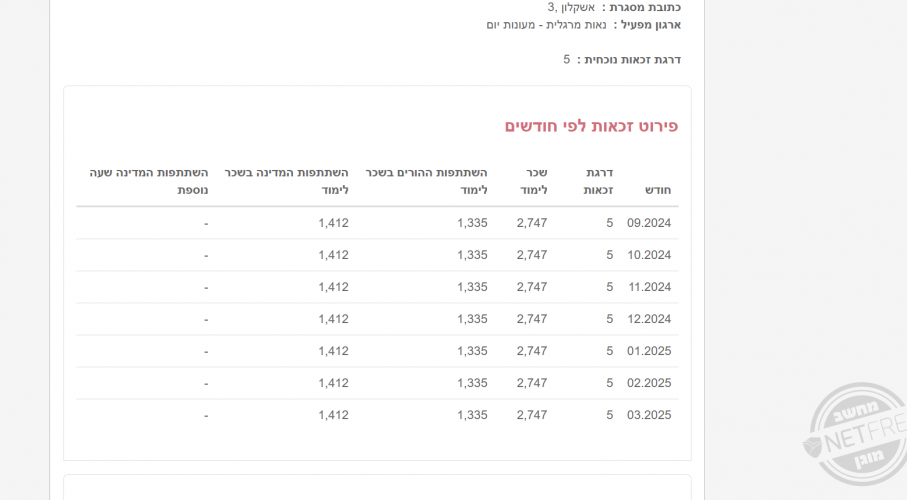Image resolution: width=907 pixels, height=500 pixels.
Task: Select the 11.2024 month cell
Action: point(649,287)
